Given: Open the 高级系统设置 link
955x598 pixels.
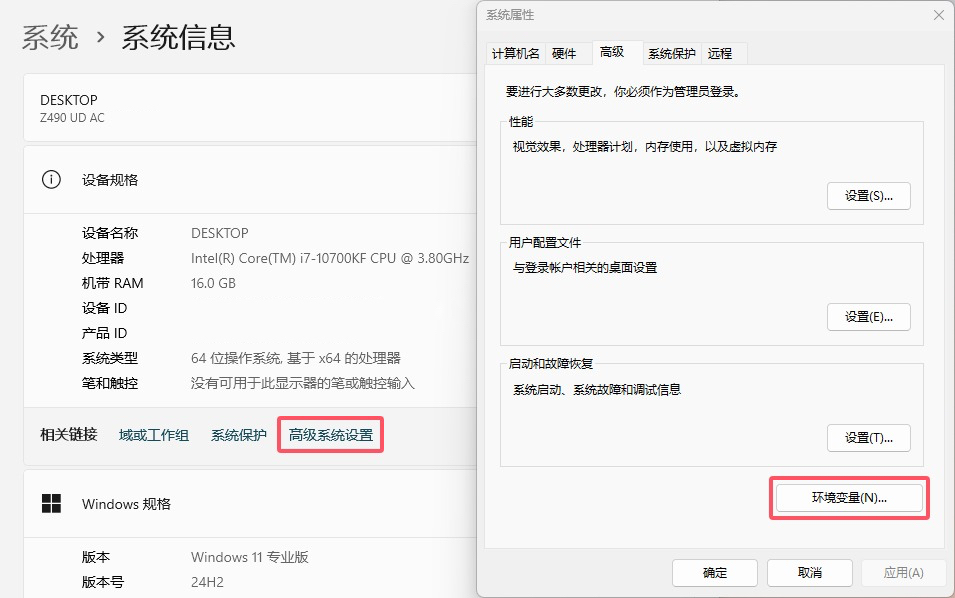Looking at the screenshot, I should (x=330, y=435).
